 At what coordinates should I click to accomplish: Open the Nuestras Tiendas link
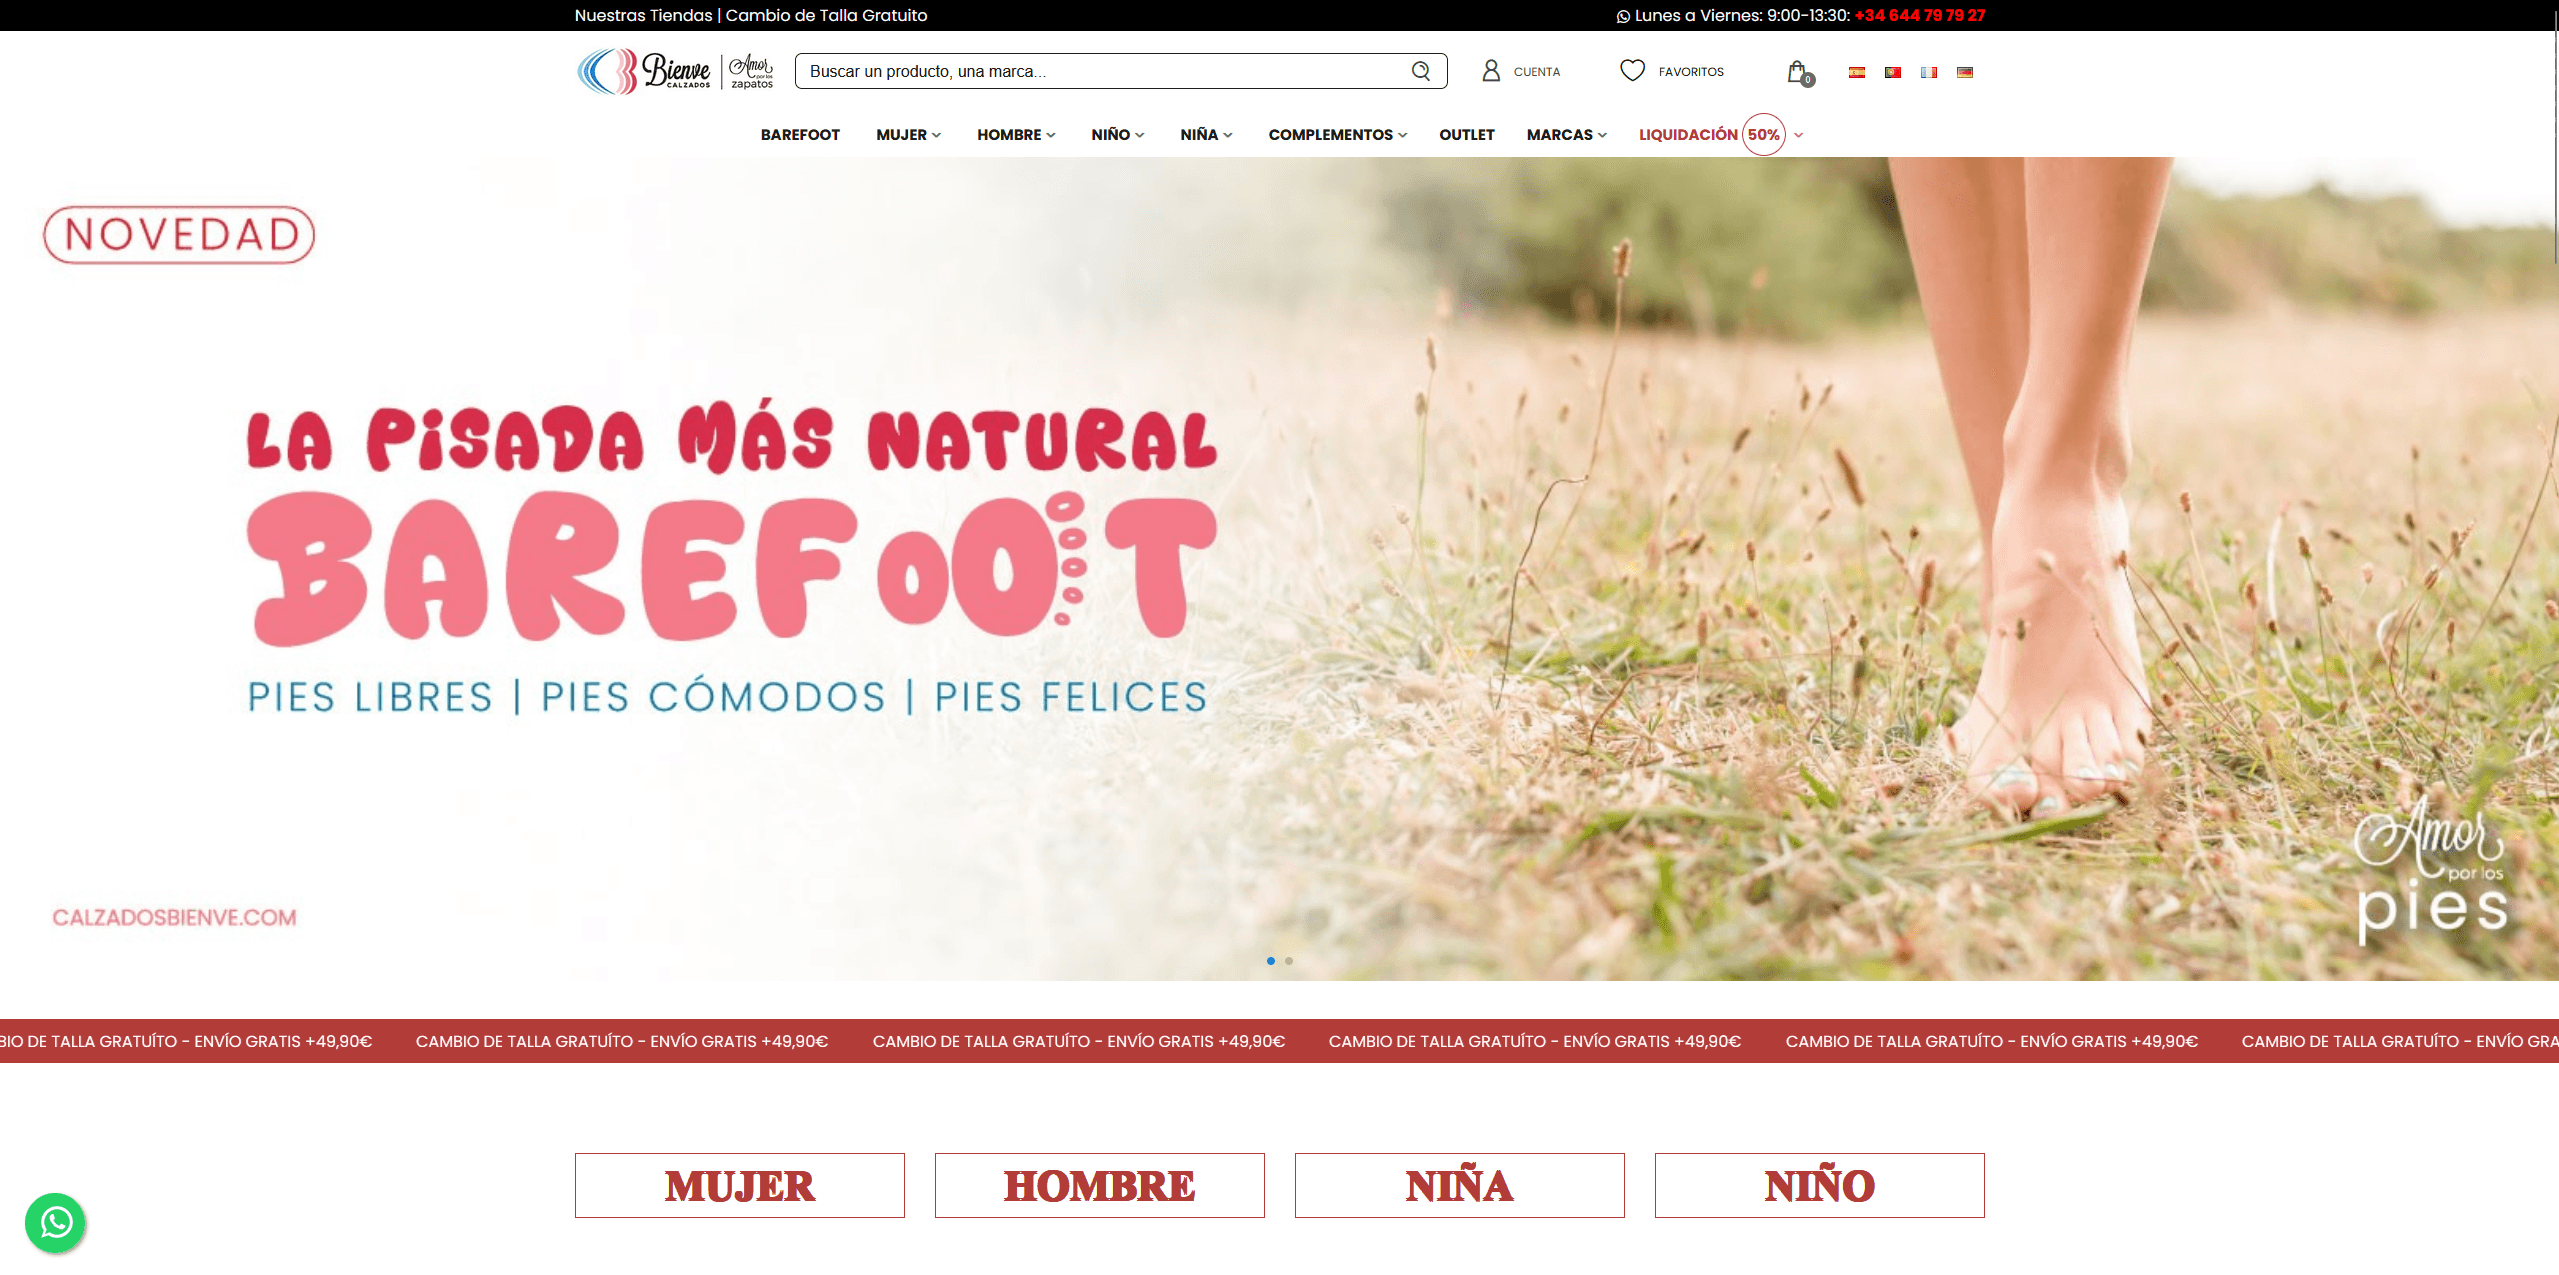click(x=643, y=15)
